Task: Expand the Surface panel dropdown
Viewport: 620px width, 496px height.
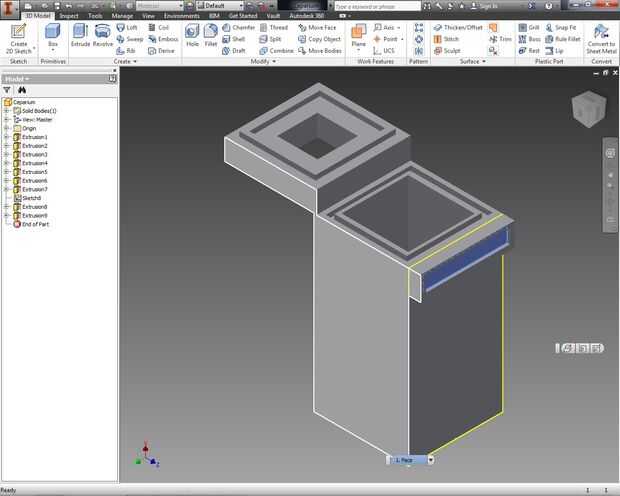Action: (x=473, y=61)
